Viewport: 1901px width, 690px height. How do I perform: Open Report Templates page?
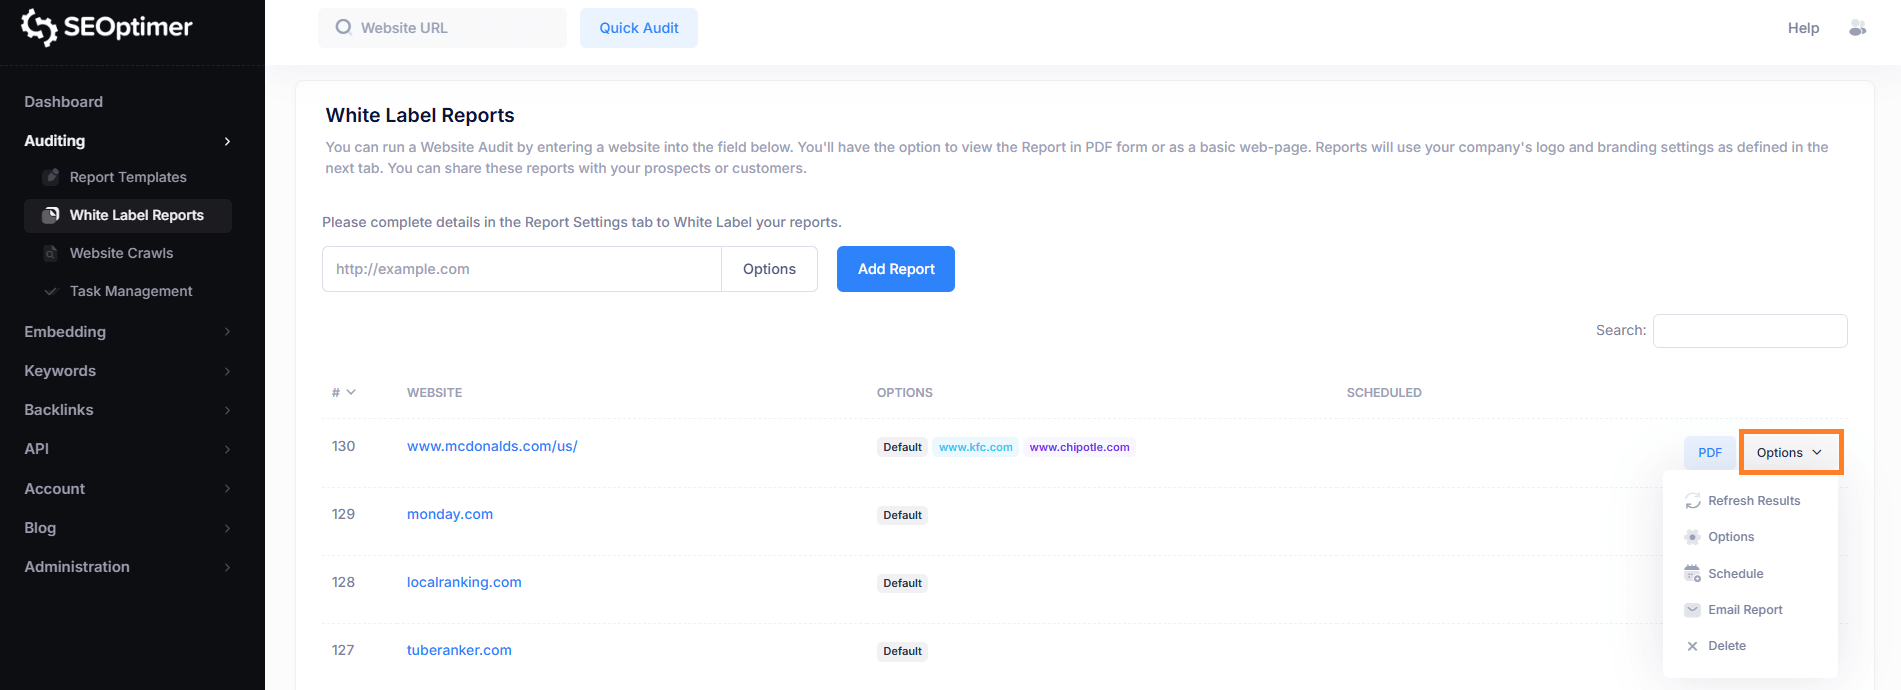click(x=128, y=177)
